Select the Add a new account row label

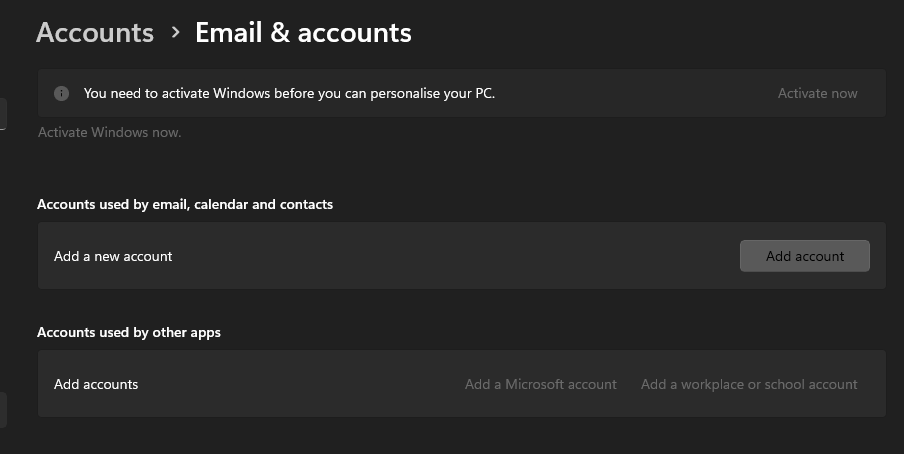point(113,256)
